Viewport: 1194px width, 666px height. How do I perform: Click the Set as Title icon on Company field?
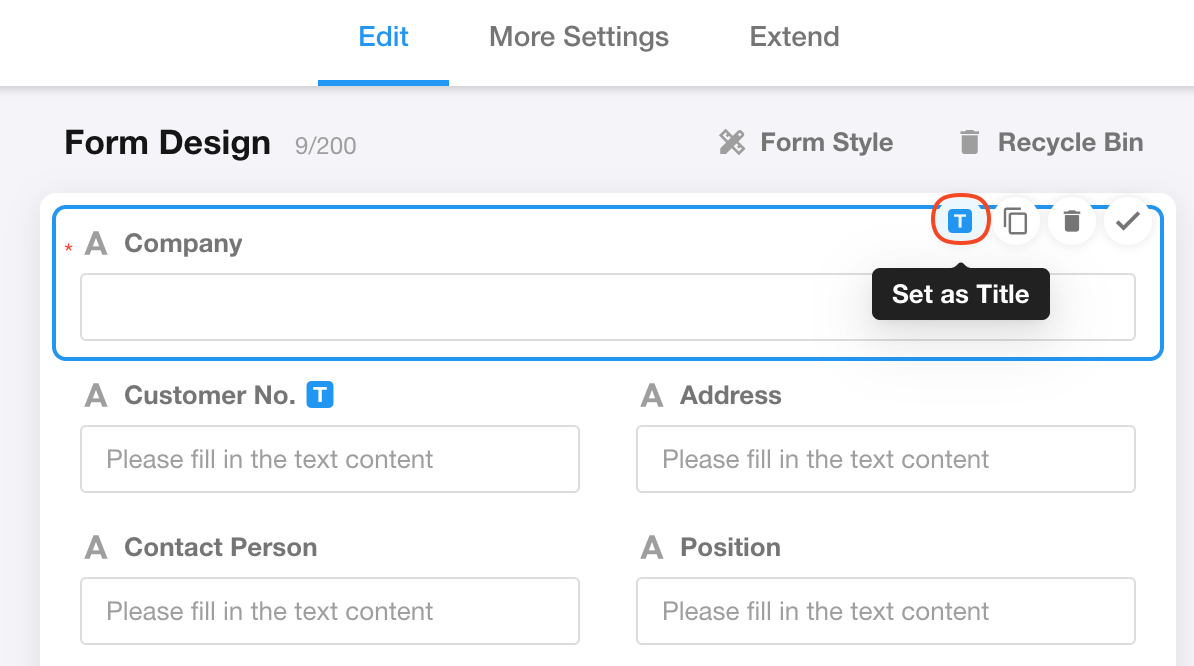coord(960,221)
